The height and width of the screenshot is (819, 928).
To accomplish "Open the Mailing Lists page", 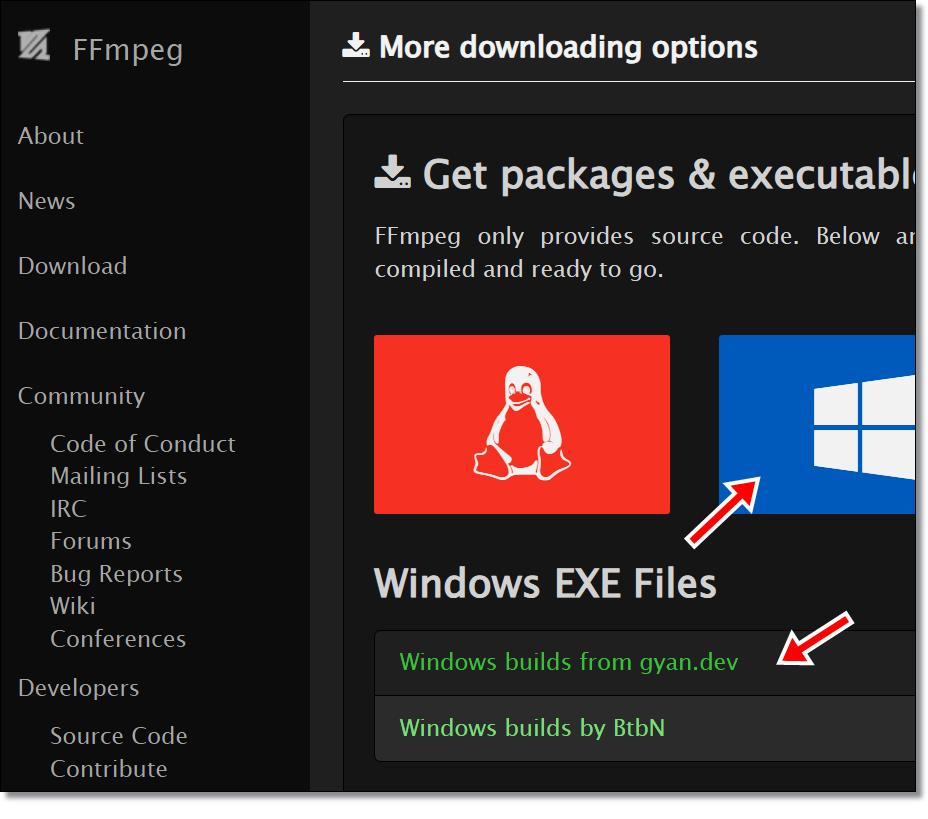I will coord(119,476).
